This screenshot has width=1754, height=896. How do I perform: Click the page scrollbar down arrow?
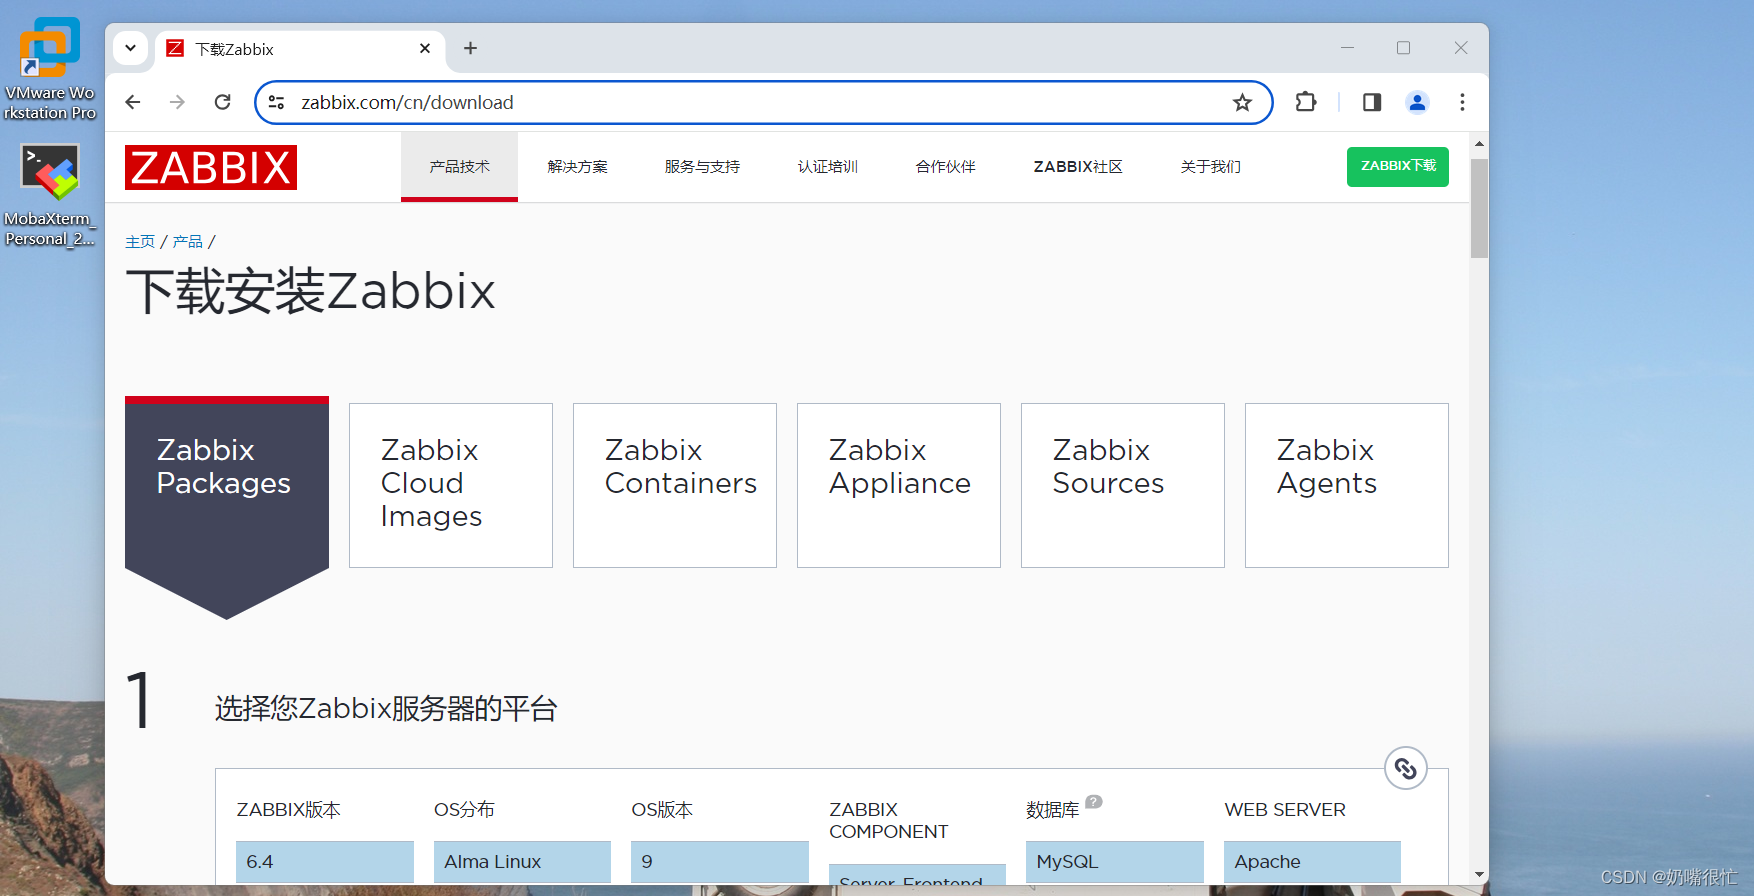pyautogui.click(x=1479, y=875)
